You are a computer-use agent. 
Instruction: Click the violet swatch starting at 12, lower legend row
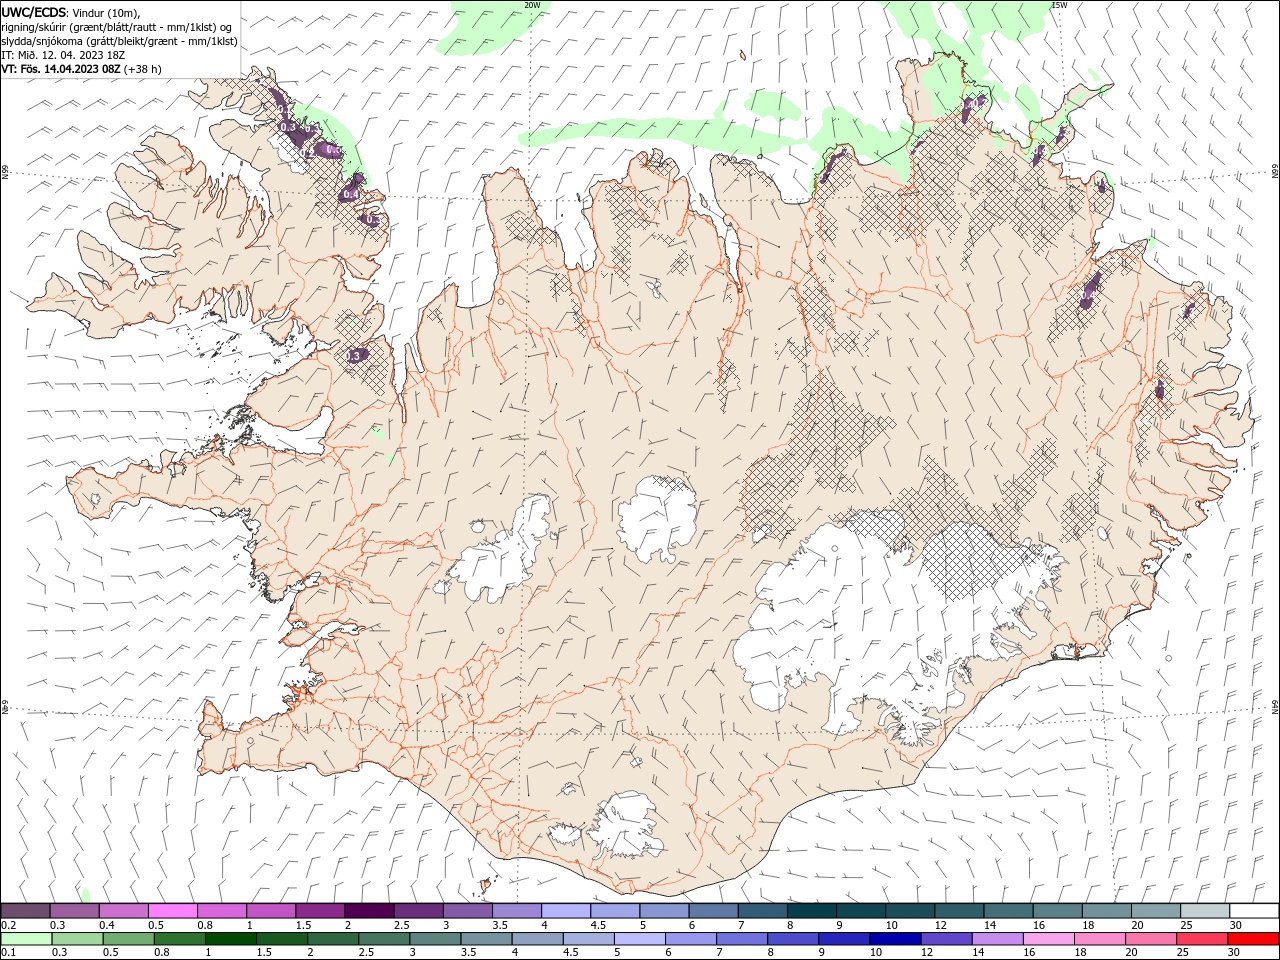tap(945, 939)
